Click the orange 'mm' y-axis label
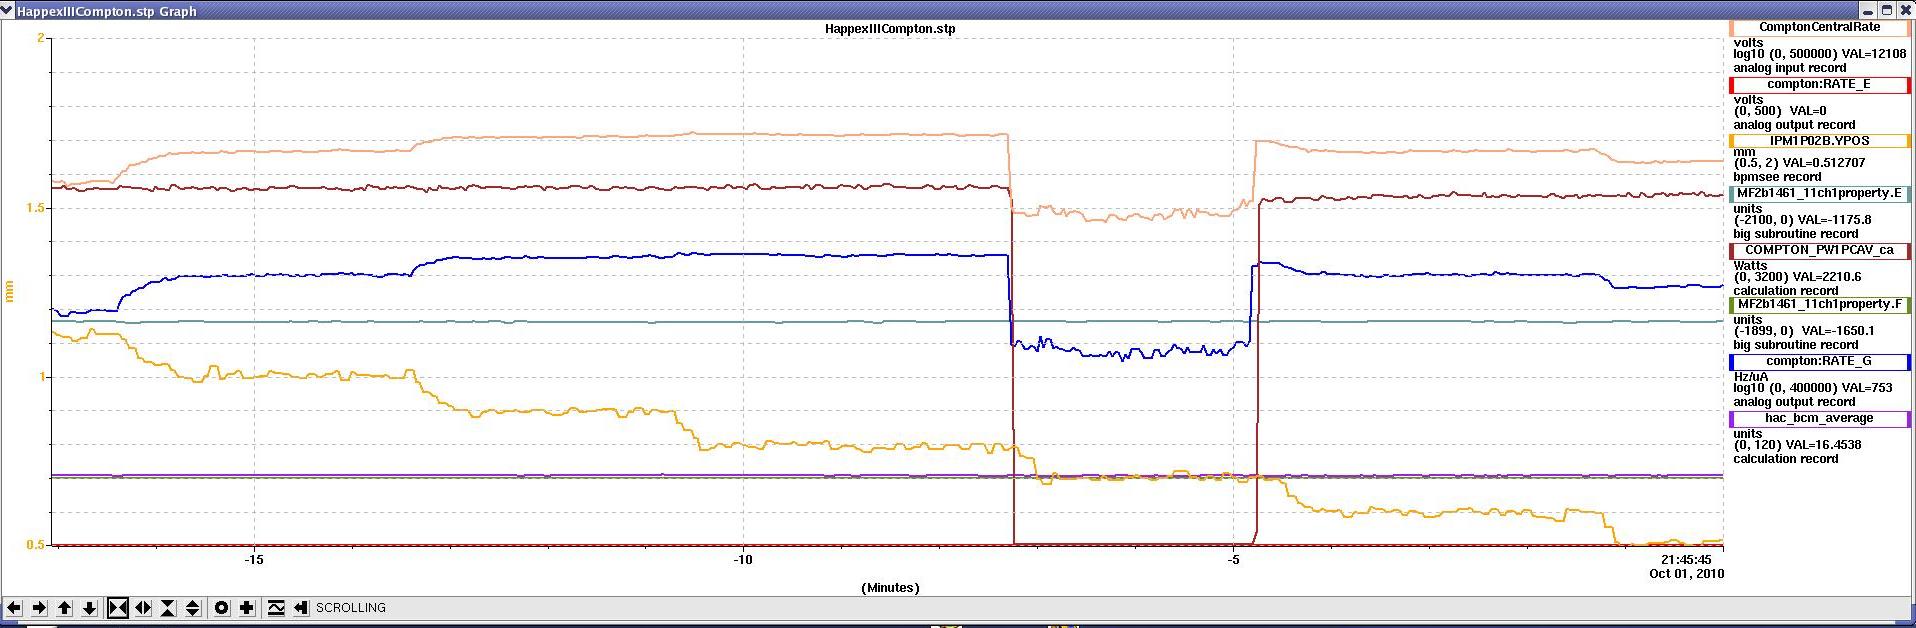Screen dimensions: 1916x628 pyautogui.click(x=10, y=291)
